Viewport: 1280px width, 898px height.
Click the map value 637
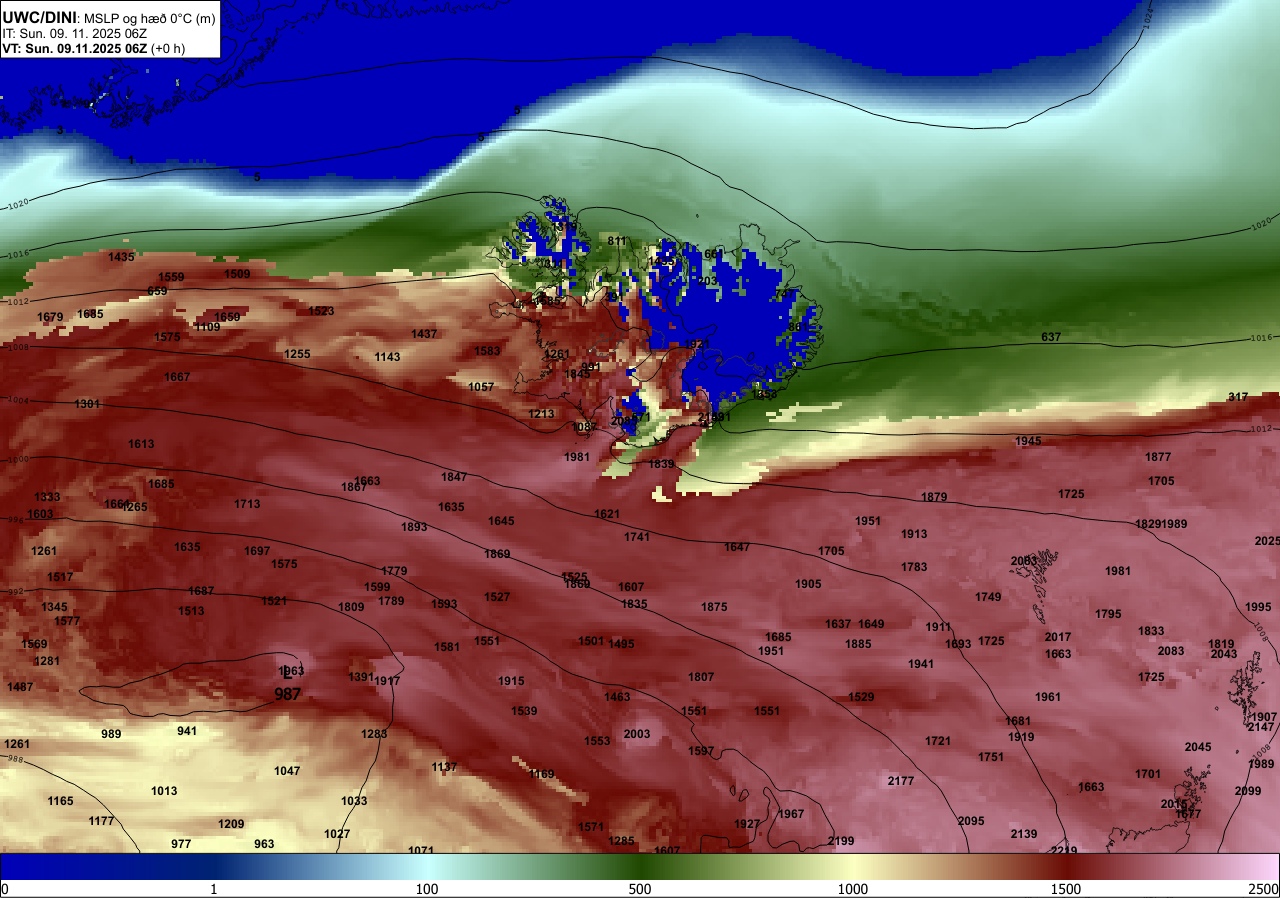1051,337
